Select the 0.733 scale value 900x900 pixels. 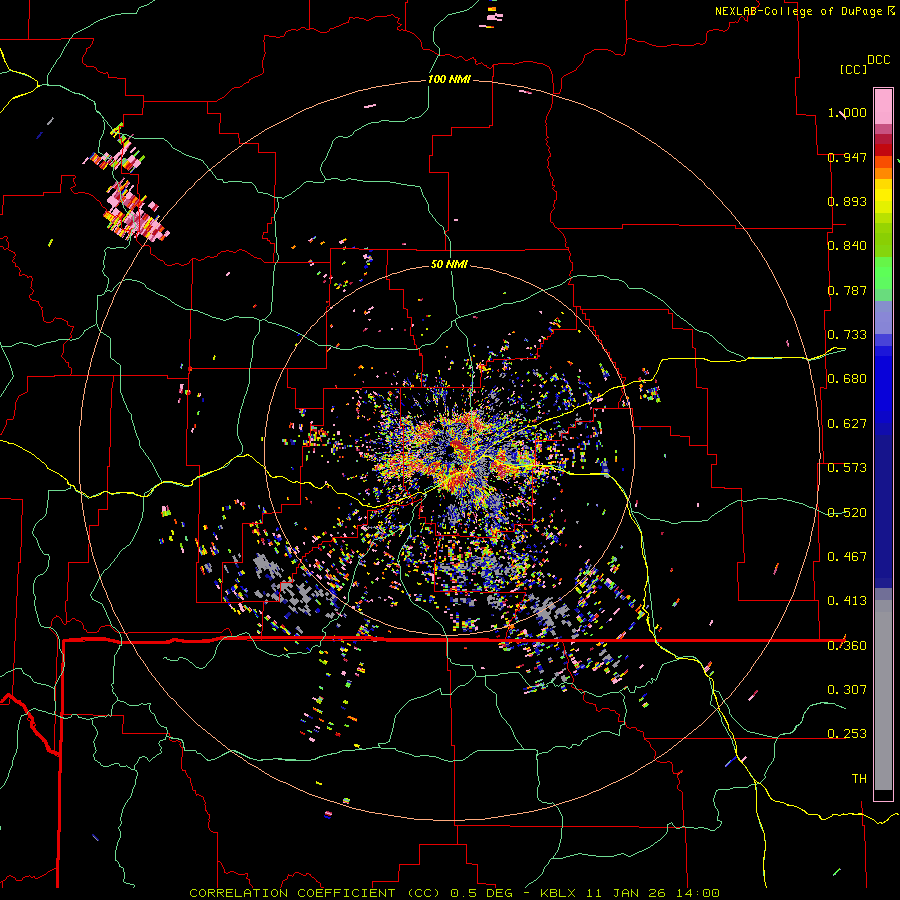pos(847,335)
